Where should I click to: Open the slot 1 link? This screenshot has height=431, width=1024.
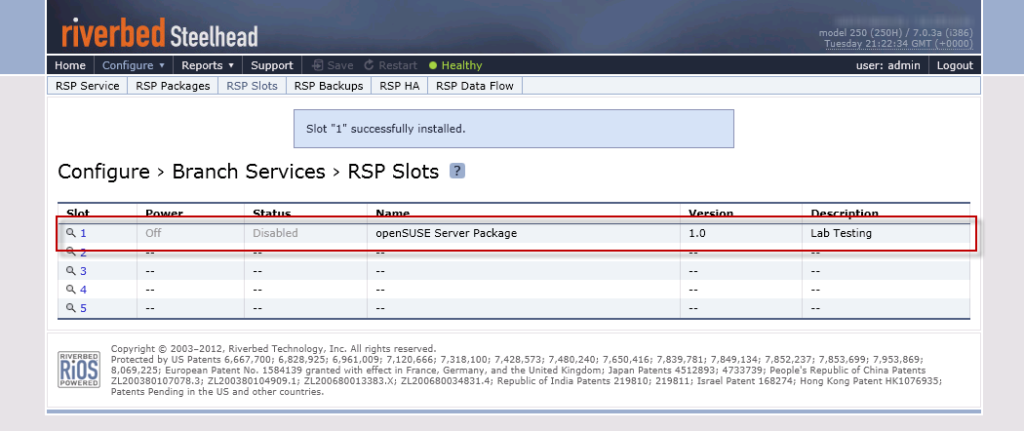coord(83,232)
